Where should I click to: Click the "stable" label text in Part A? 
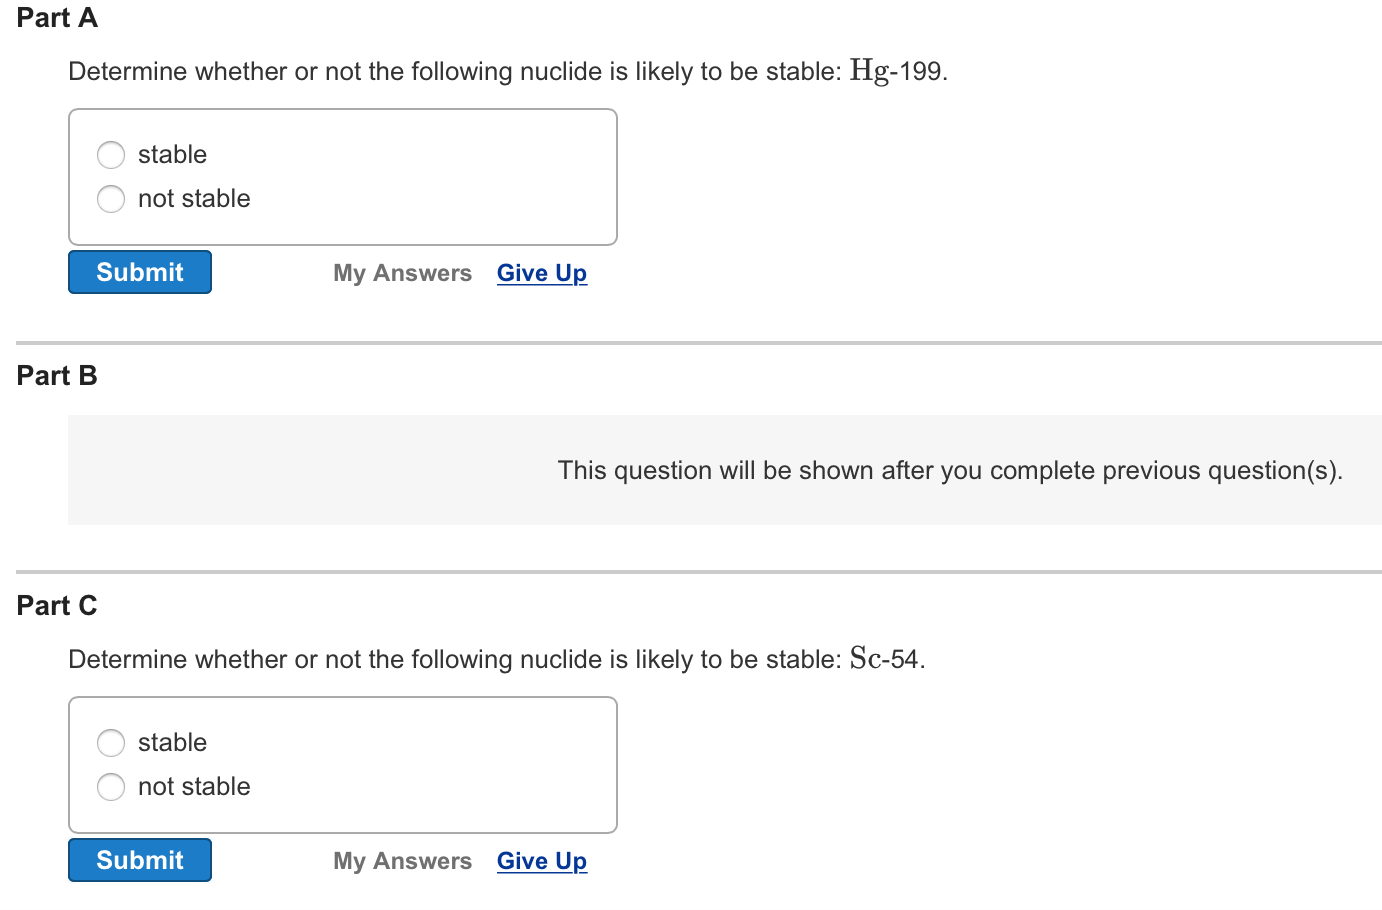172,155
